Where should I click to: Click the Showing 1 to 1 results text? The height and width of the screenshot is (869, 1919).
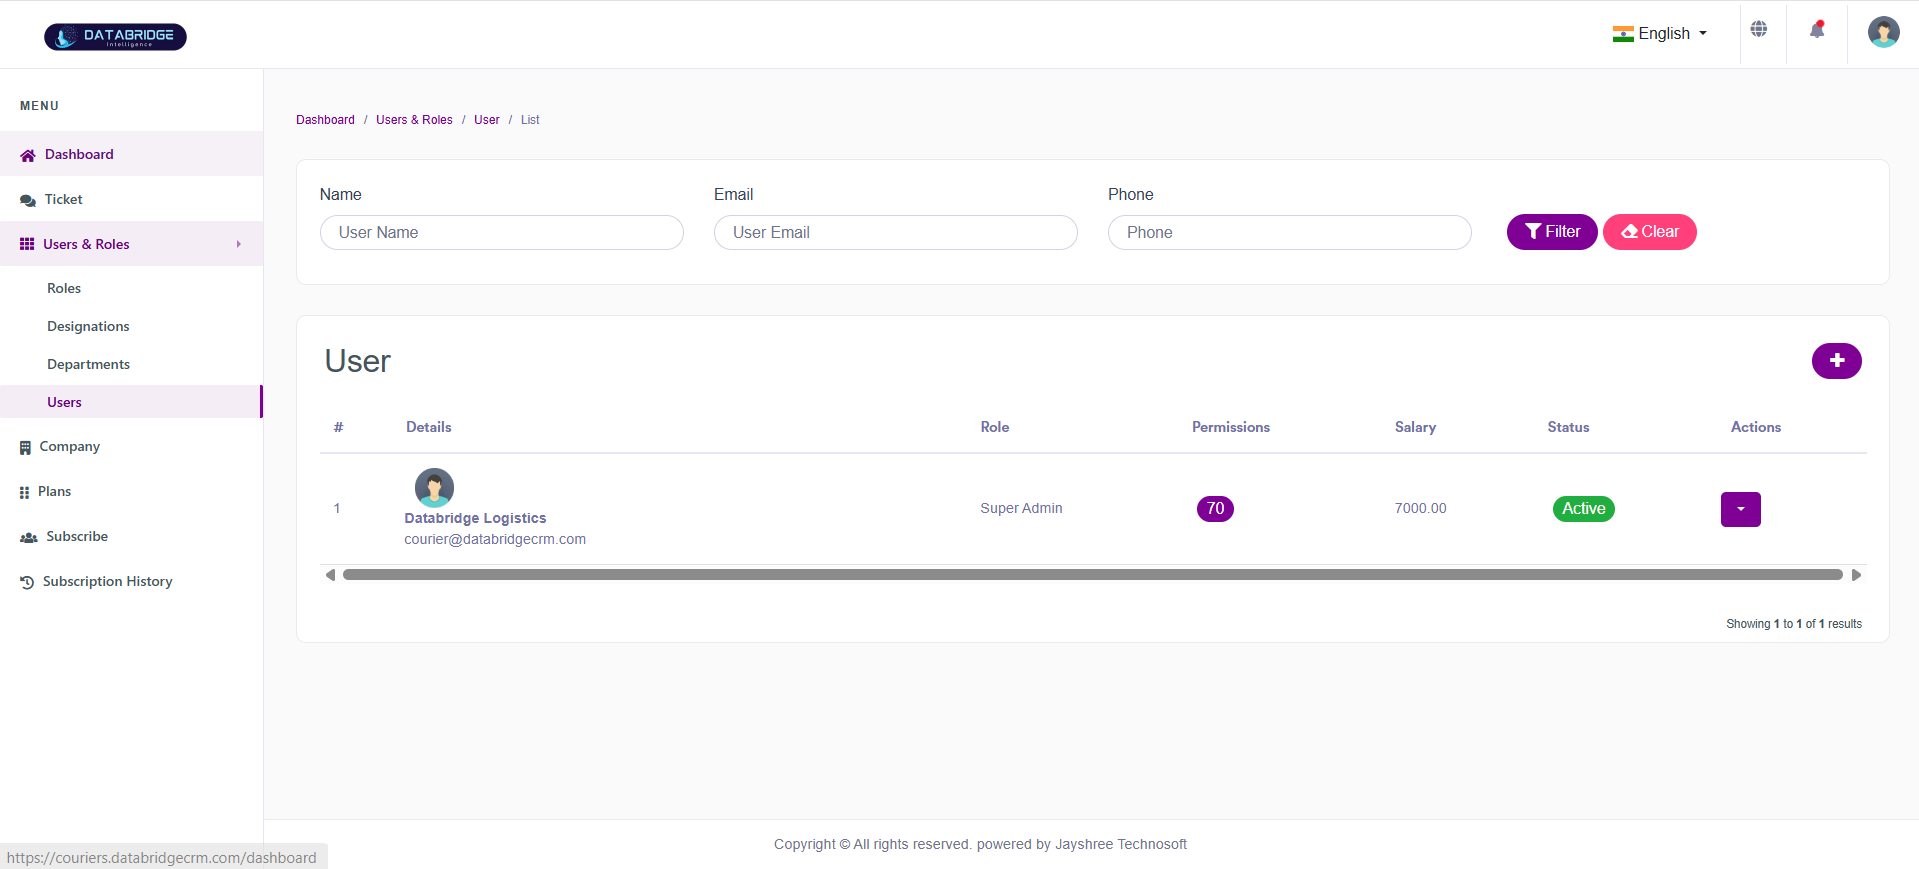(x=1794, y=624)
